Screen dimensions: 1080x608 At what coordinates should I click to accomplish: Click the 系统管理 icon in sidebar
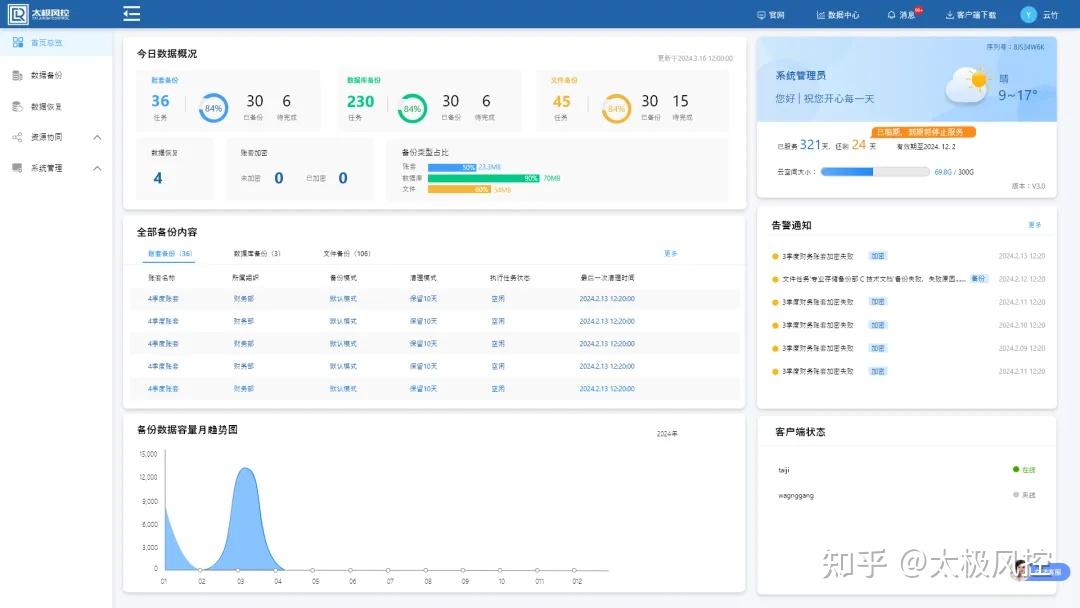point(18,168)
